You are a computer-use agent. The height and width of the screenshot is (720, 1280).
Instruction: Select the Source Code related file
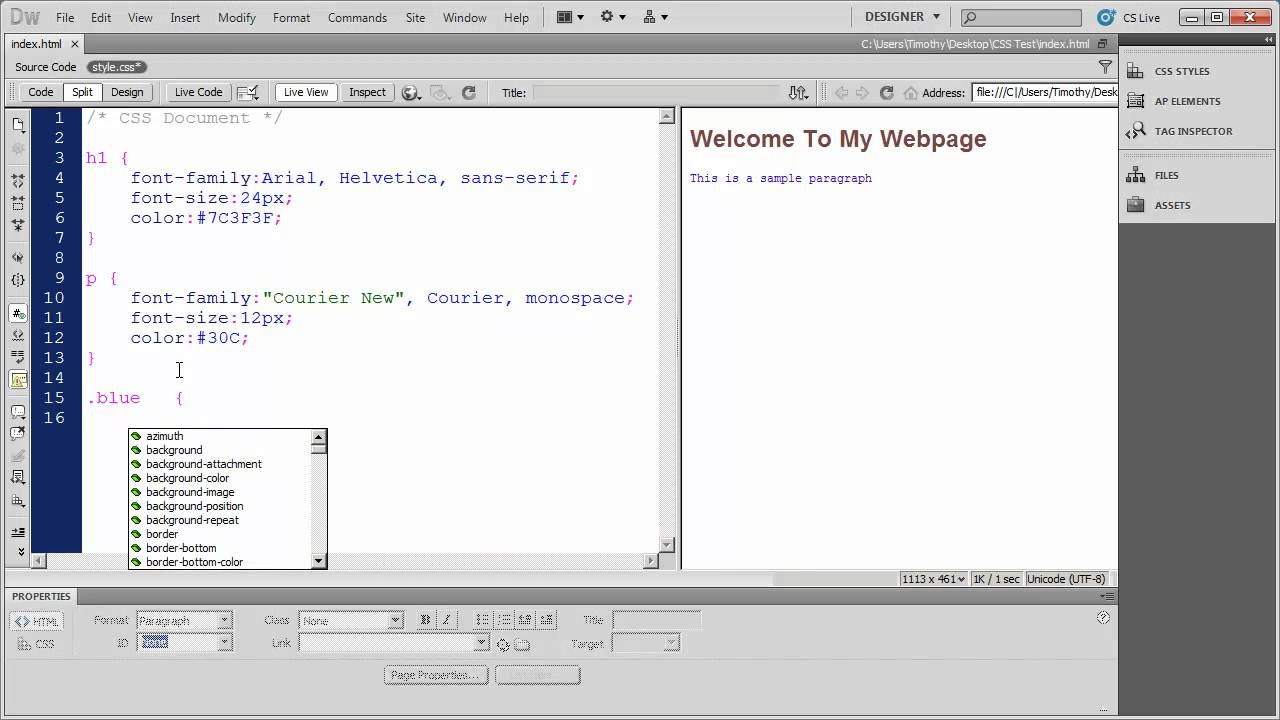tap(46, 67)
